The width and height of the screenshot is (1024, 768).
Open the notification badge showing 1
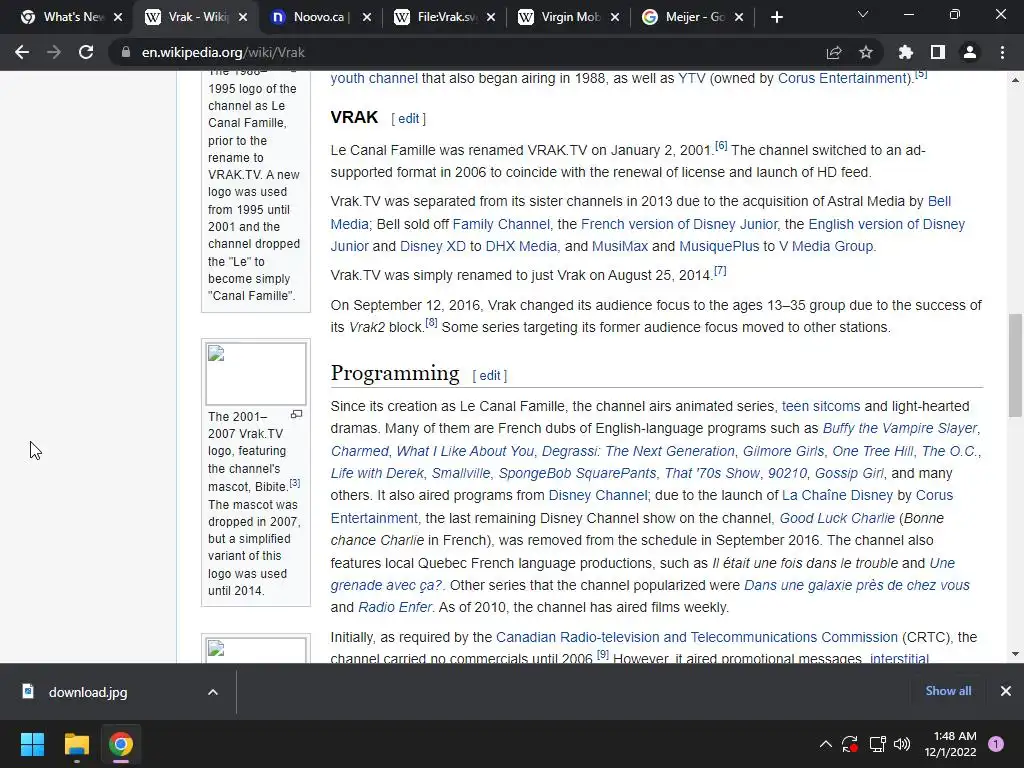[996, 744]
